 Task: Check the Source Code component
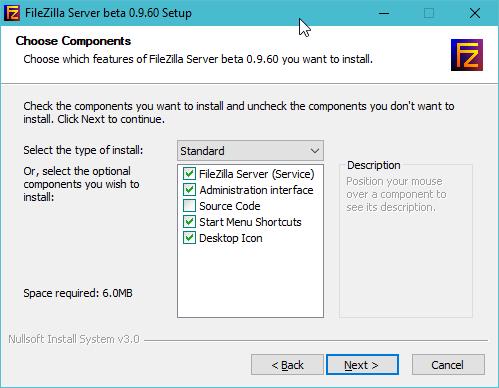pyautogui.click(x=189, y=206)
